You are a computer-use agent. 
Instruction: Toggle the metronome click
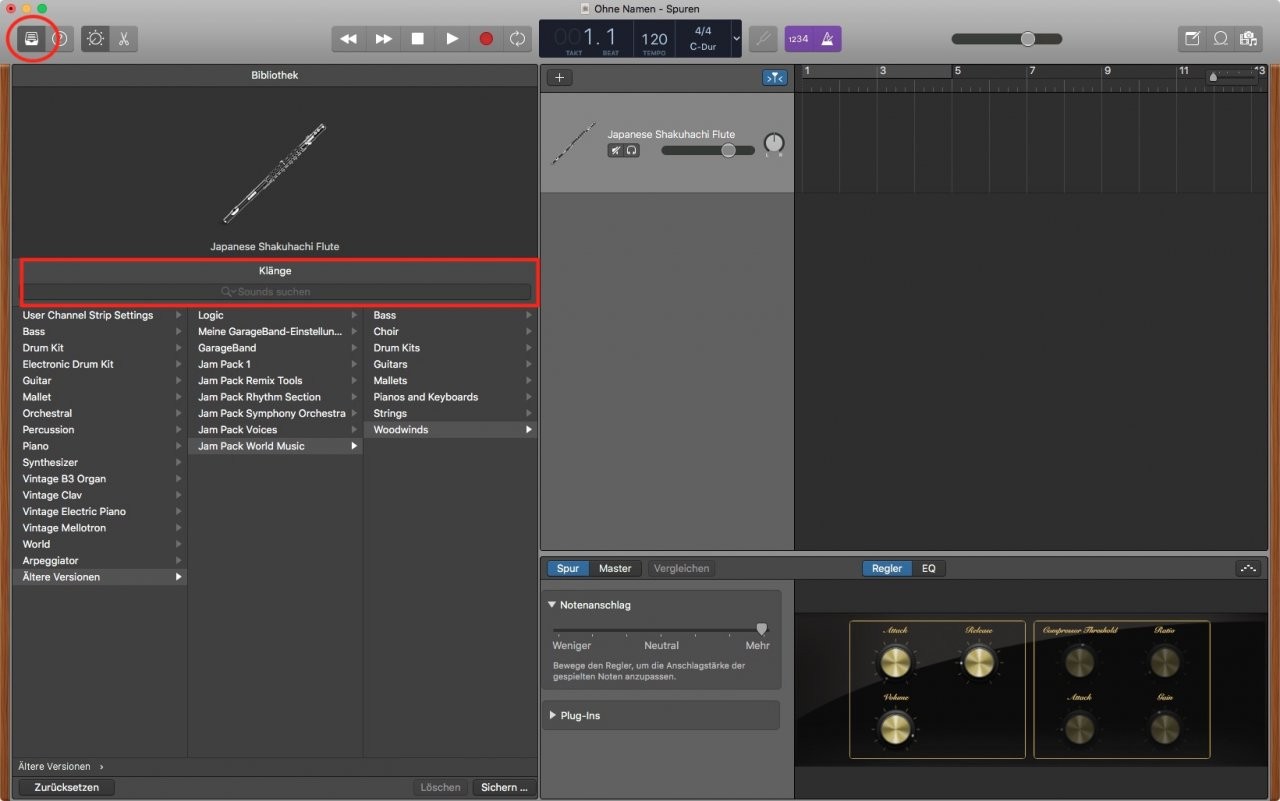tap(828, 39)
